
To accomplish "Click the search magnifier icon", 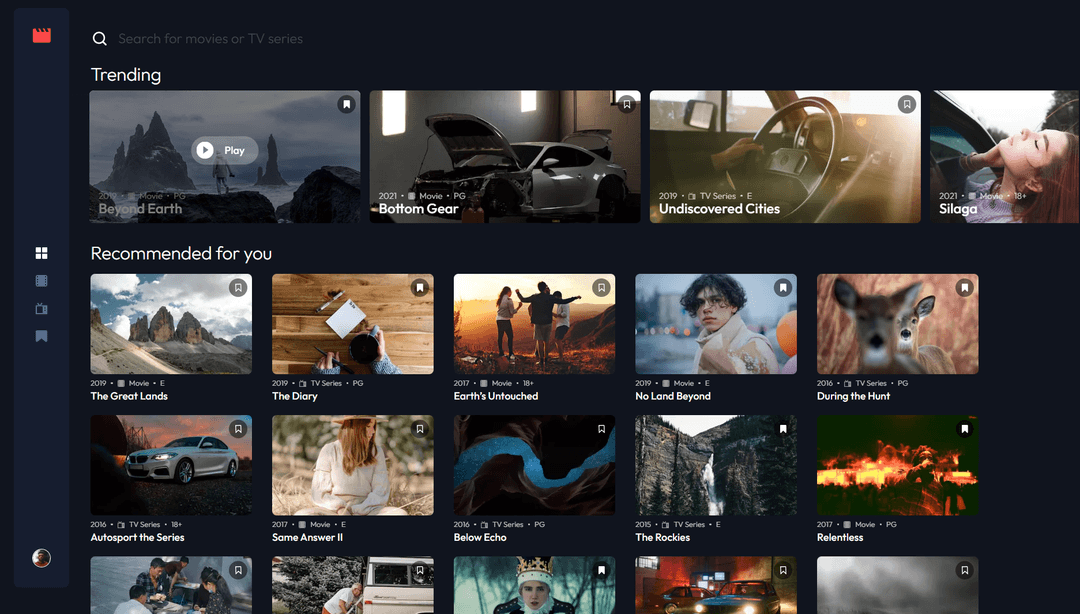I will (100, 39).
